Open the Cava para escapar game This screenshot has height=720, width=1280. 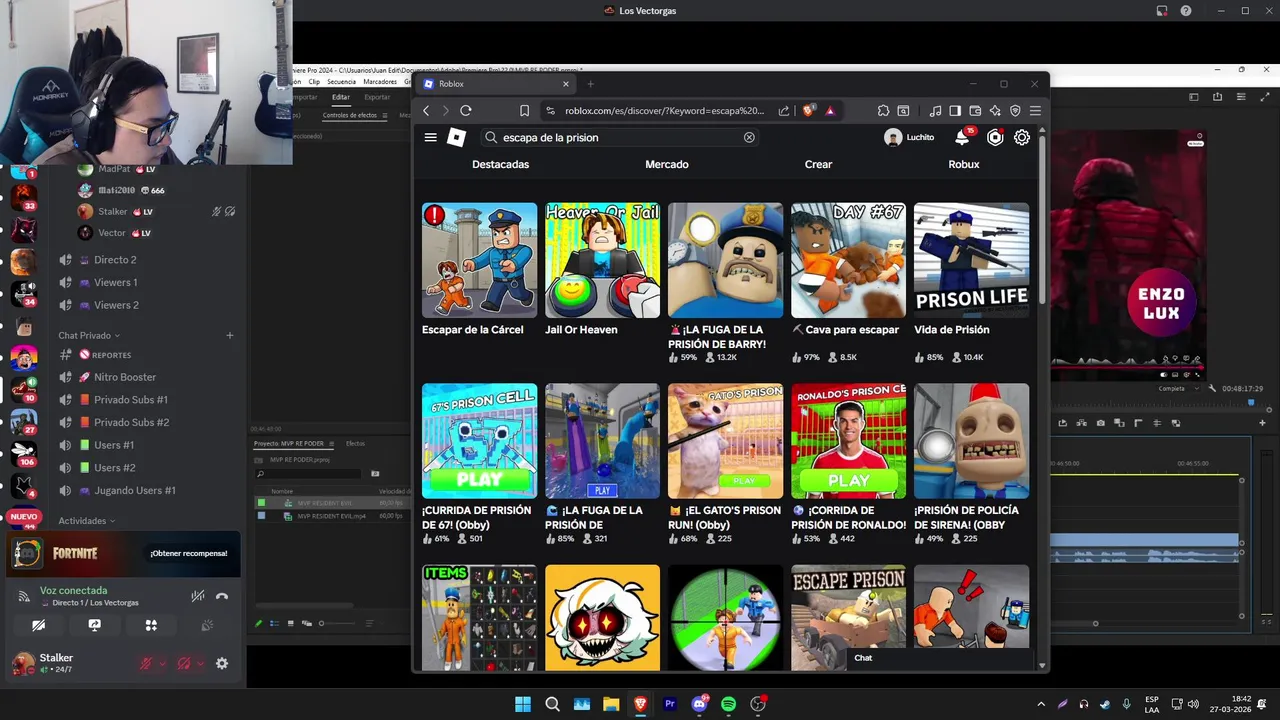[x=848, y=282]
